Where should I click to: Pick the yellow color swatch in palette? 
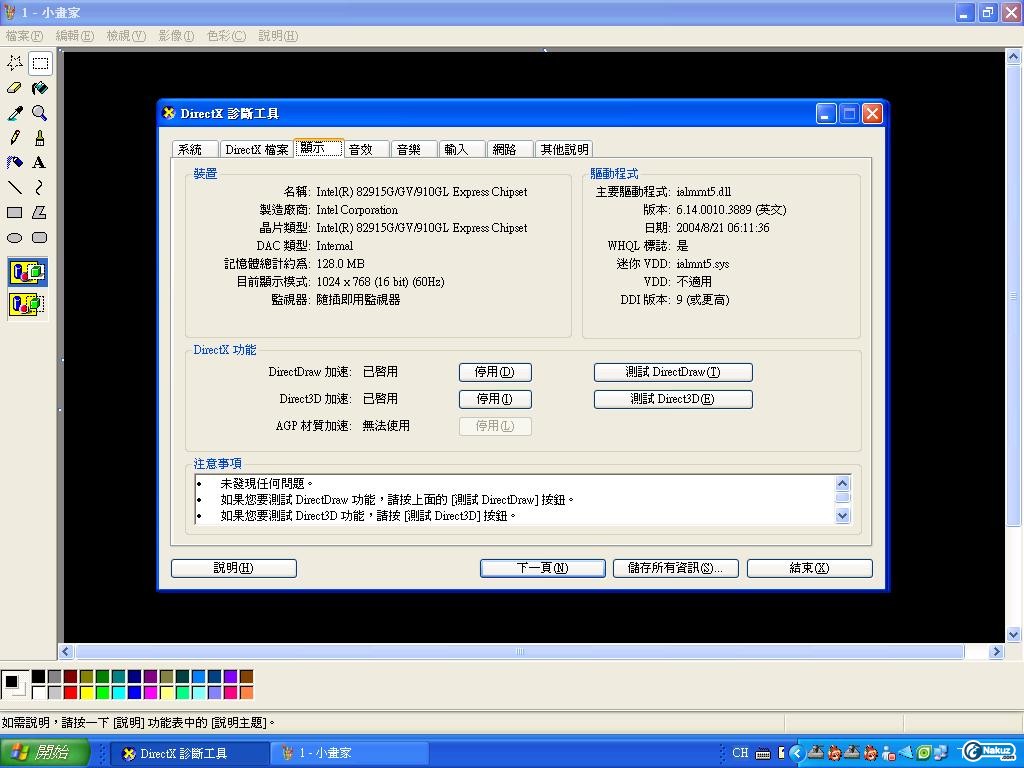[x=86, y=692]
